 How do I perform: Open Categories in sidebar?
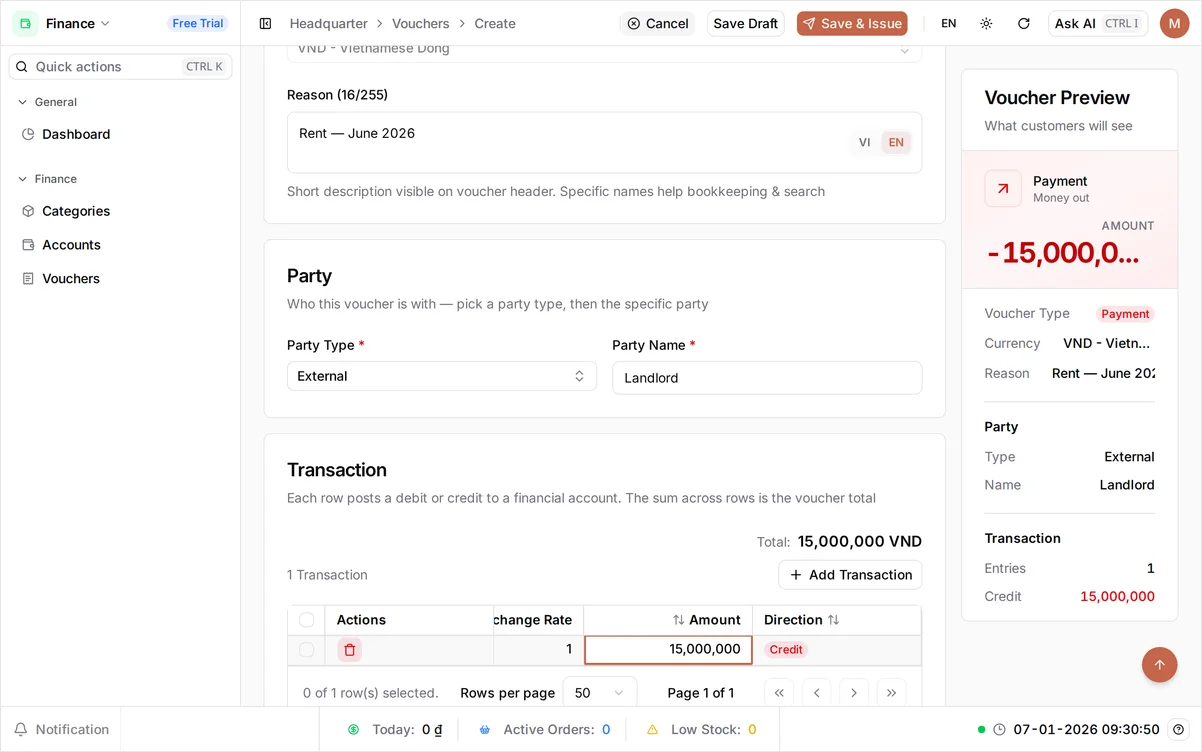tap(76, 211)
